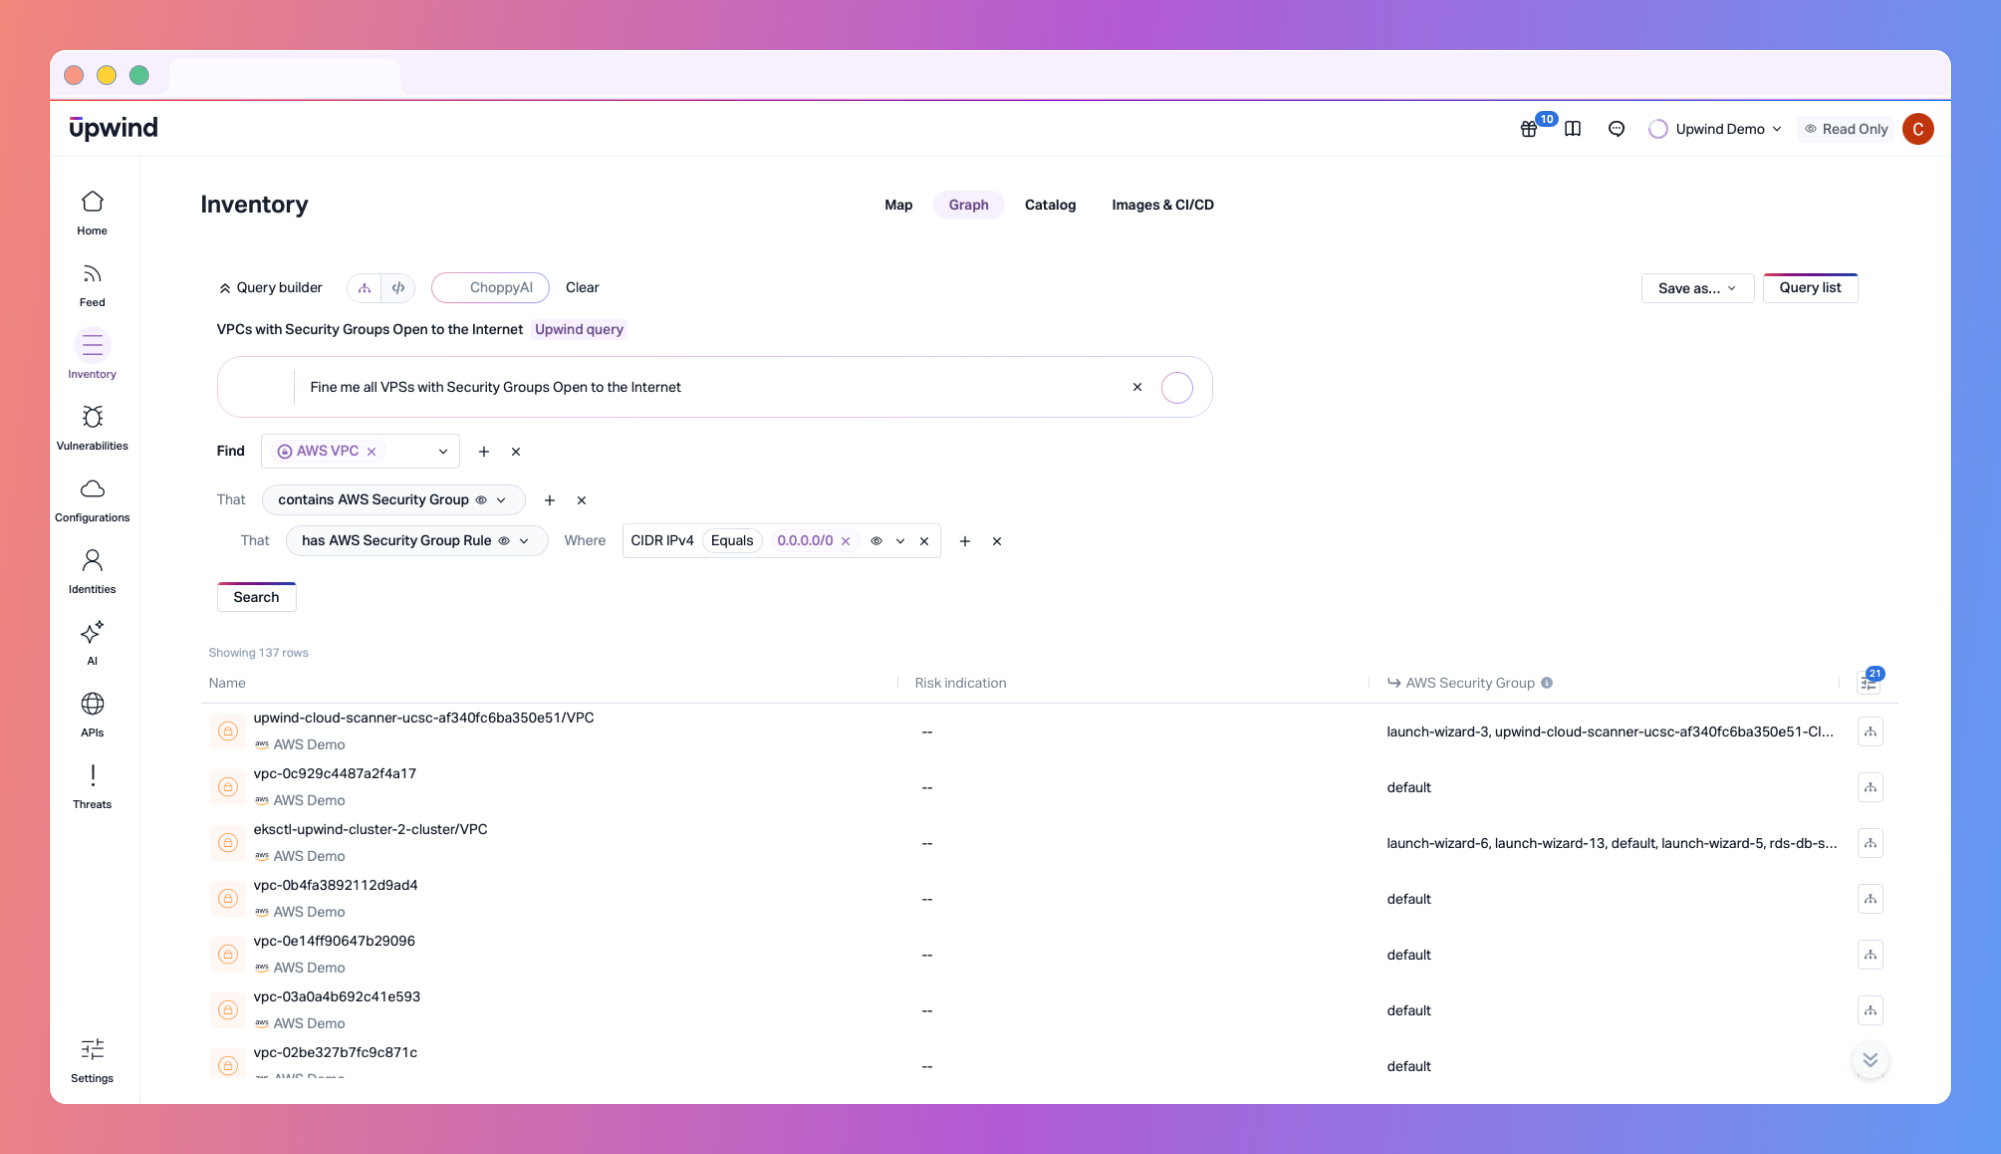Toggle eye icon on contains AWS Security Group
The width and height of the screenshot is (2001, 1154).
[481, 500]
